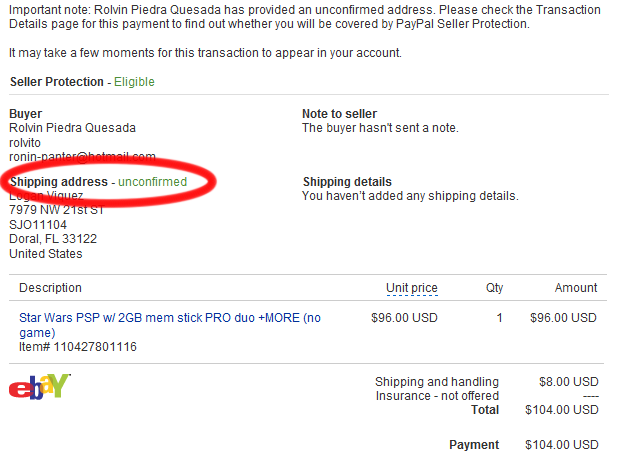Click the Seller Protection label
Image resolution: width=638 pixels, height=454 pixels.
[x=57, y=82]
